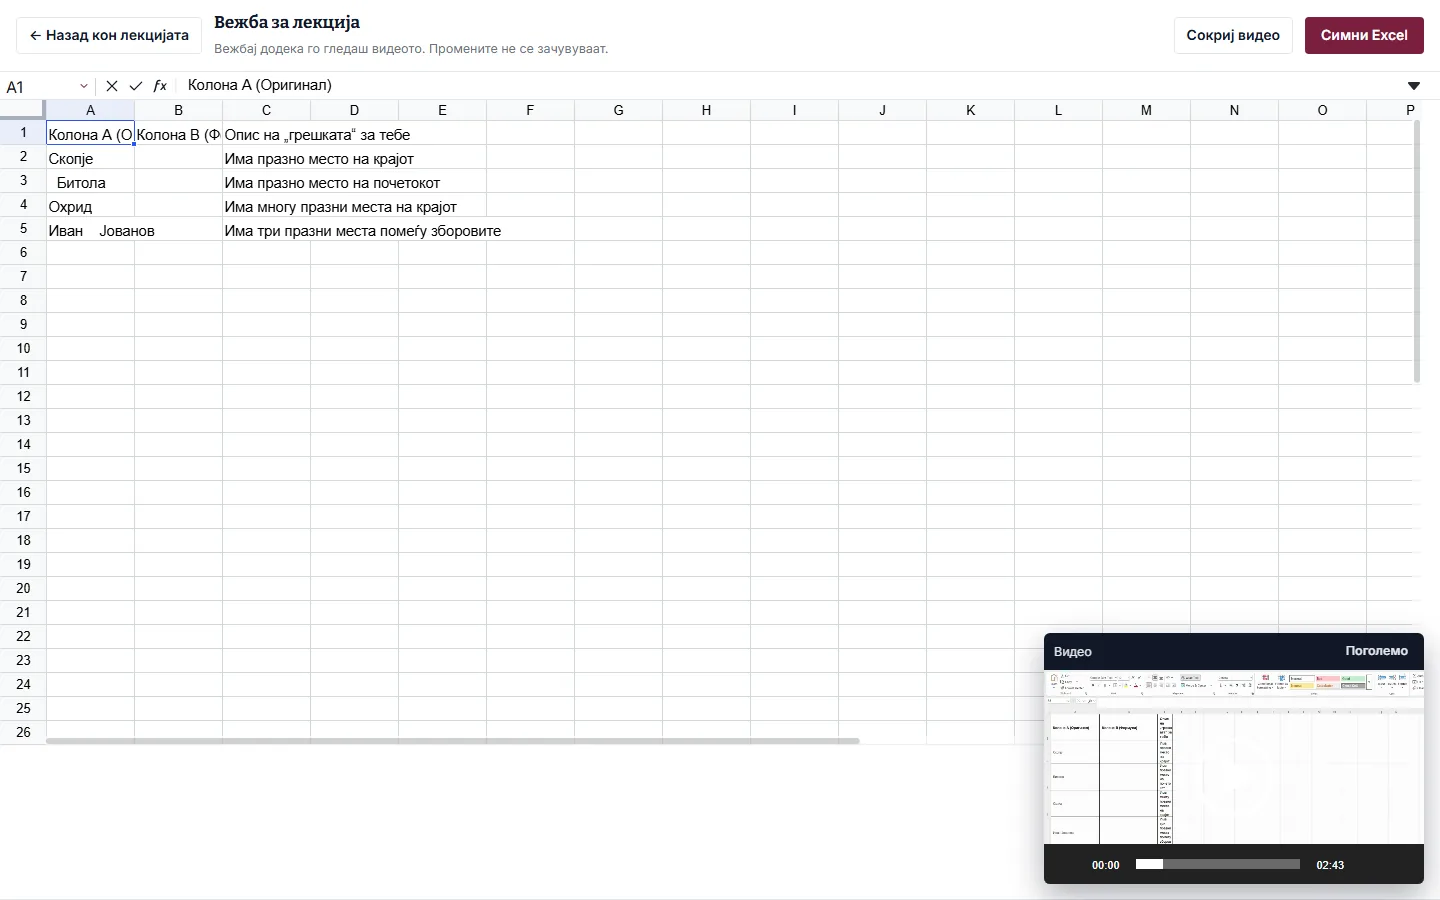Select cell B1 'Колона B (Ф'
Viewport: 1440px width, 900px height.
[178, 134]
